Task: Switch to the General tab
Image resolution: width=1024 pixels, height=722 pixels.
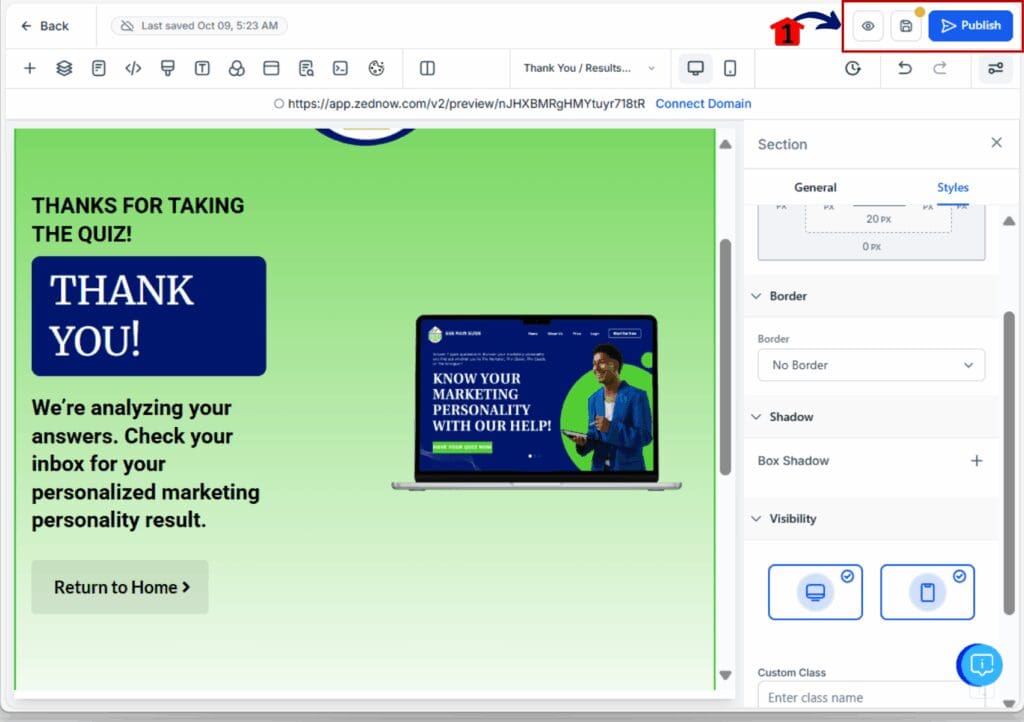Action: tap(815, 187)
